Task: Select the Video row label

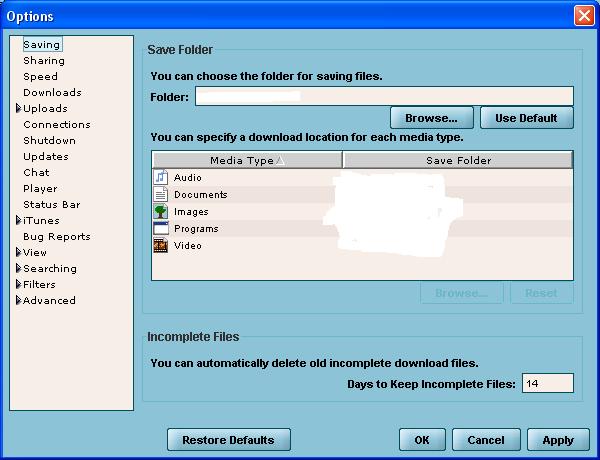Action: [x=188, y=246]
